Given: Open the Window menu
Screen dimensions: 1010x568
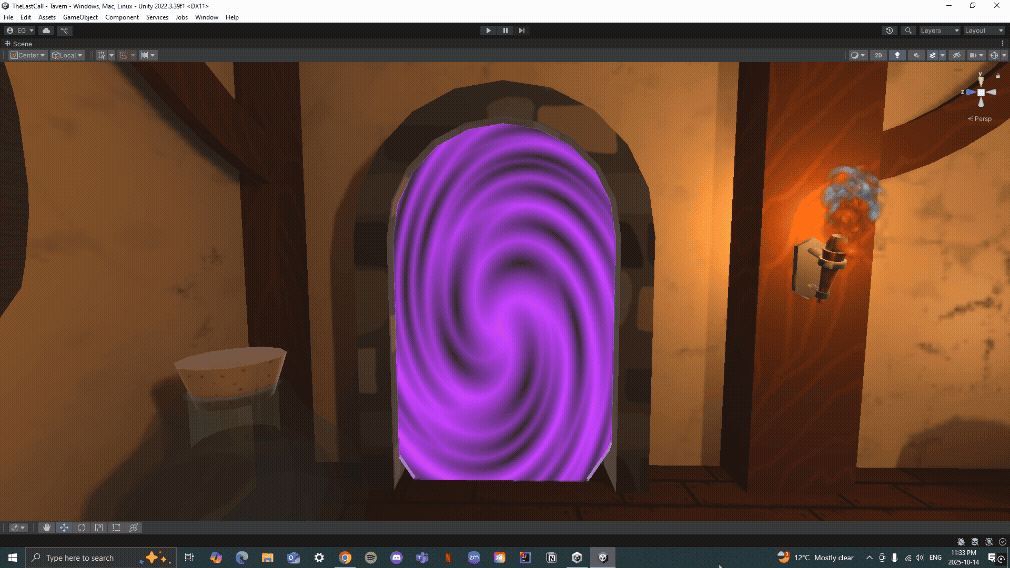Looking at the screenshot, I should [x=207, y=17].
